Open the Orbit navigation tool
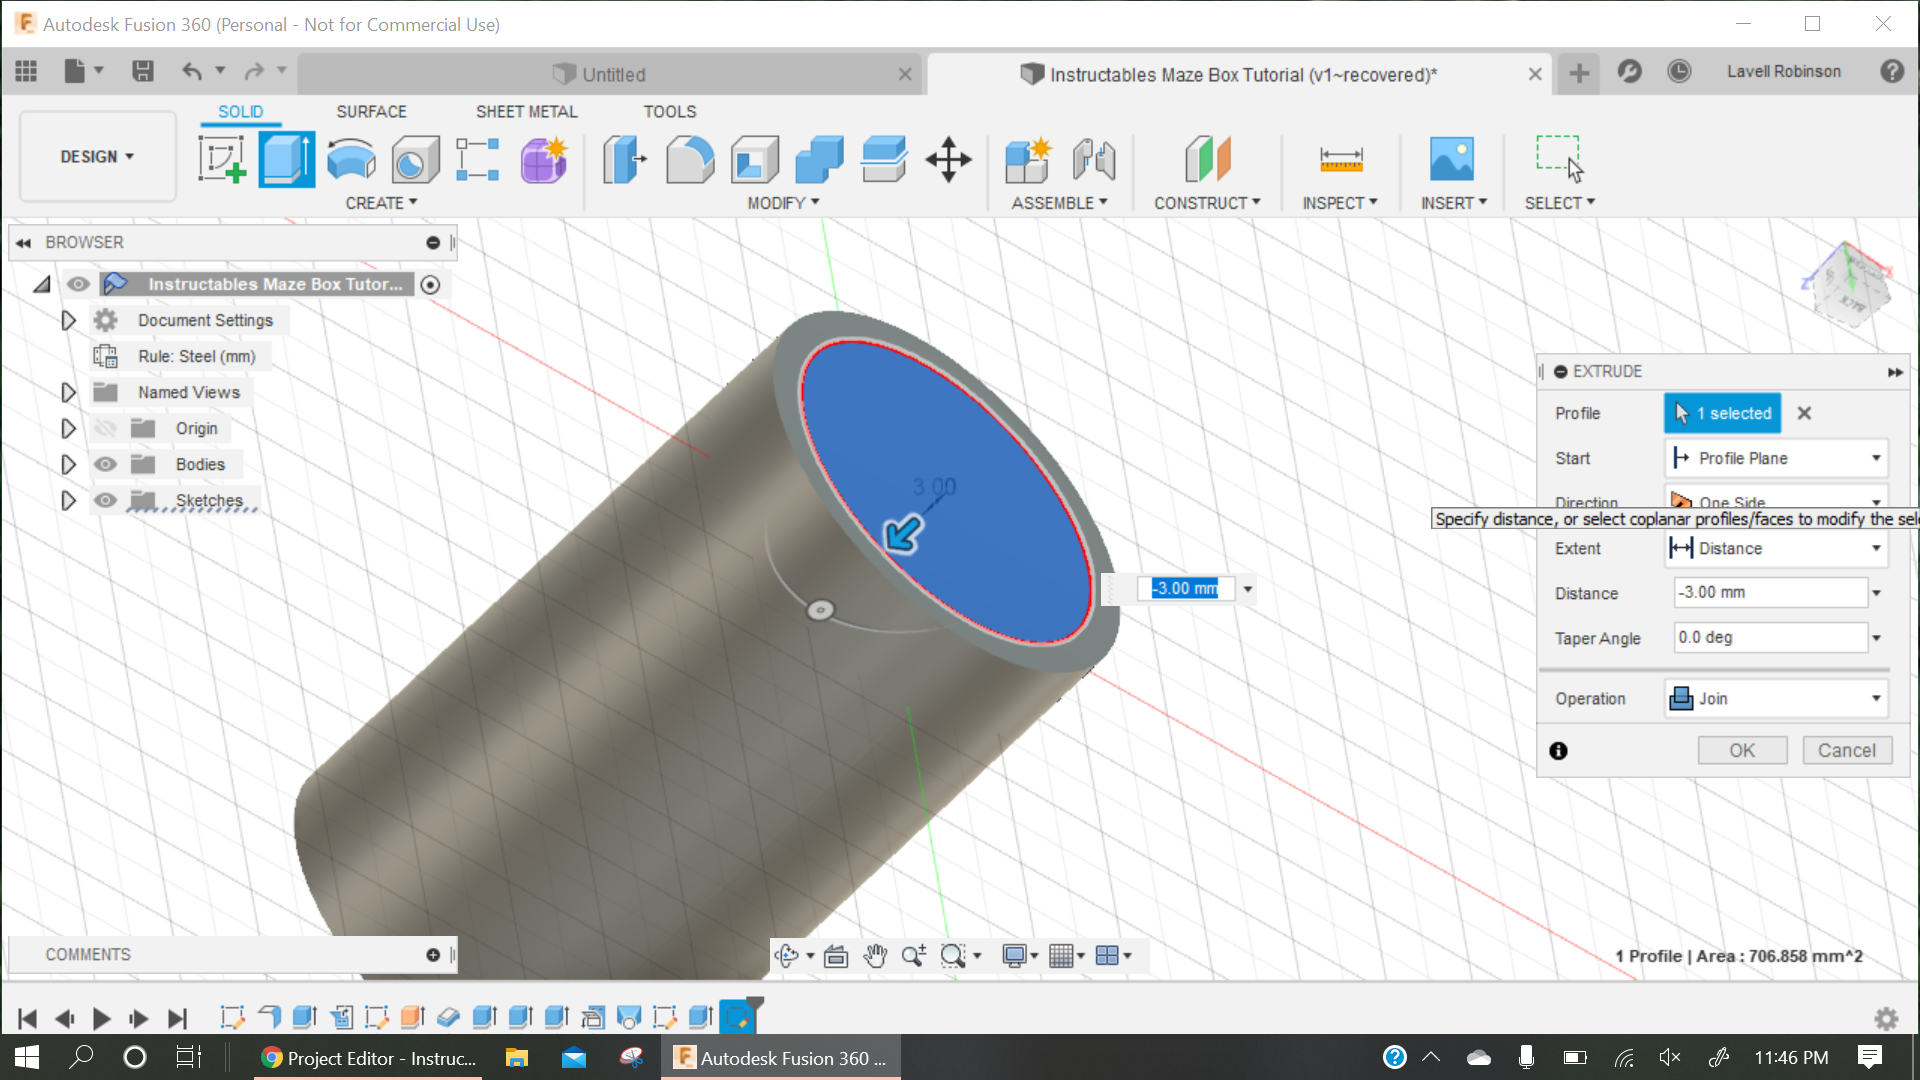The width and height of the screenshot is (1920, 1080). tap(787, 956)
